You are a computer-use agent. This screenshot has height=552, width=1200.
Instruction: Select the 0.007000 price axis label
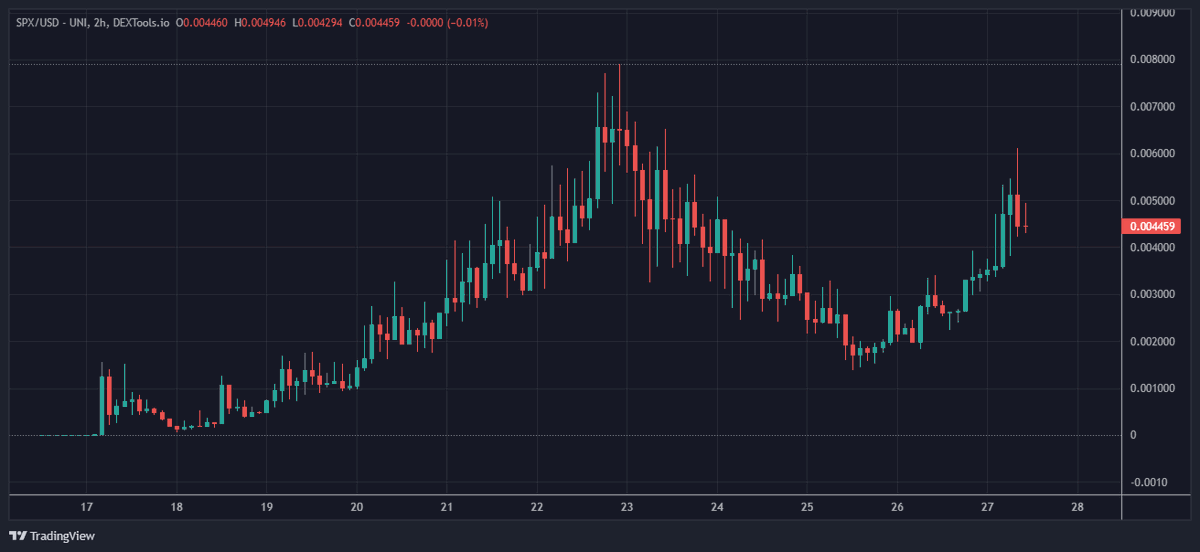pyautogui.click(x=1153, y=106)
